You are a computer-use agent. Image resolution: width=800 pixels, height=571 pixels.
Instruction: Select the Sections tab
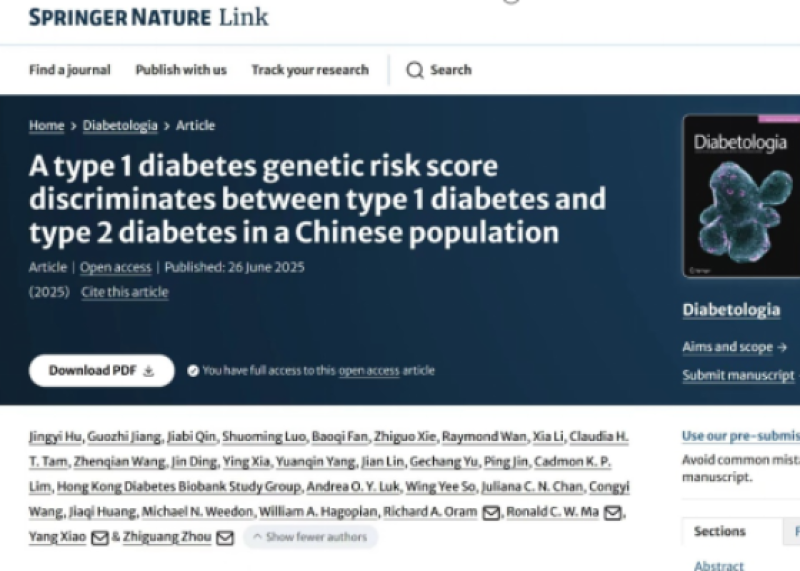click(x=720, y=532)
